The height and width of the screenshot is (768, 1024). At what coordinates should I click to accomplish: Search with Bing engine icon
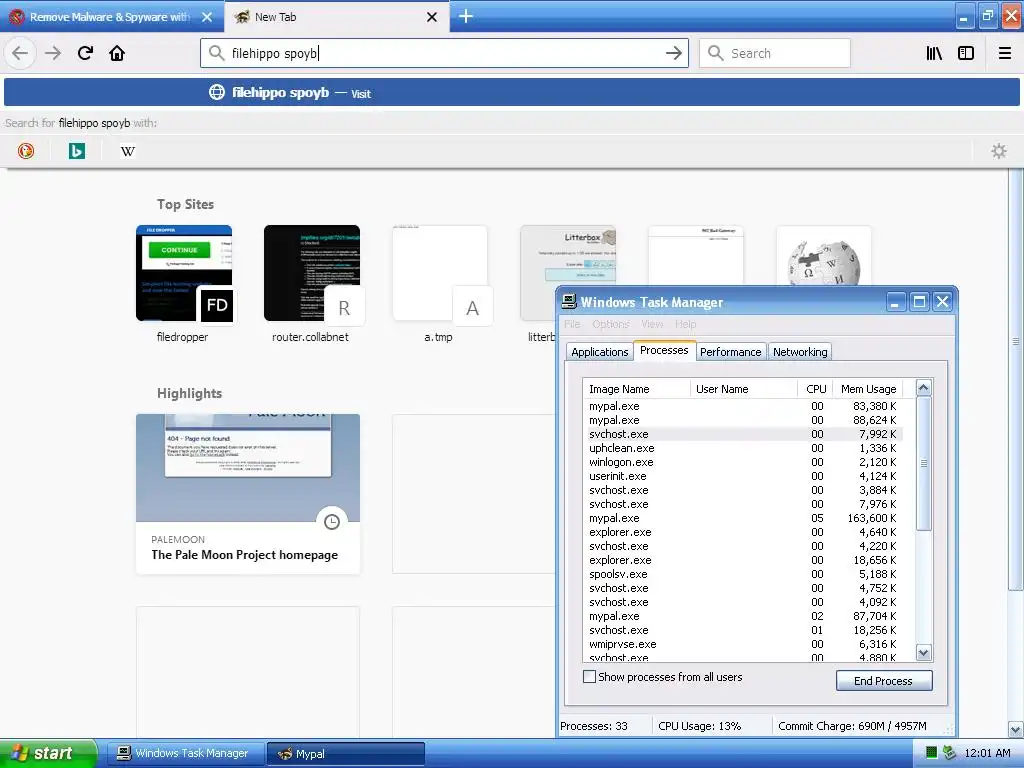click(76, 151)
